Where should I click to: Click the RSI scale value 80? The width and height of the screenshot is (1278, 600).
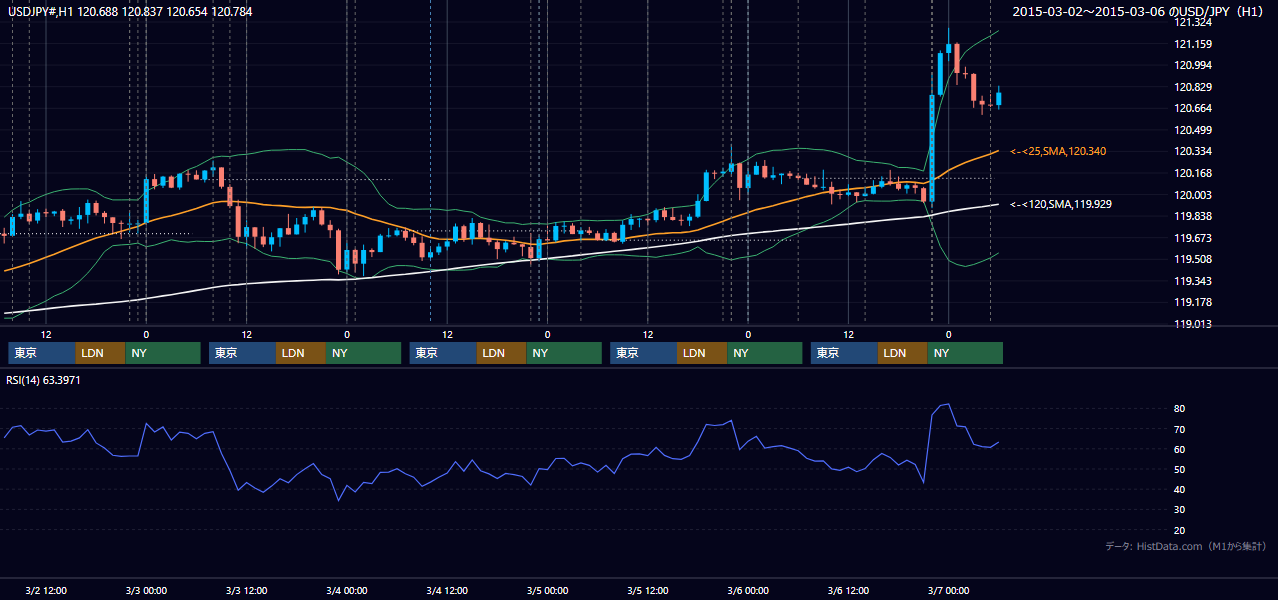1180,409
